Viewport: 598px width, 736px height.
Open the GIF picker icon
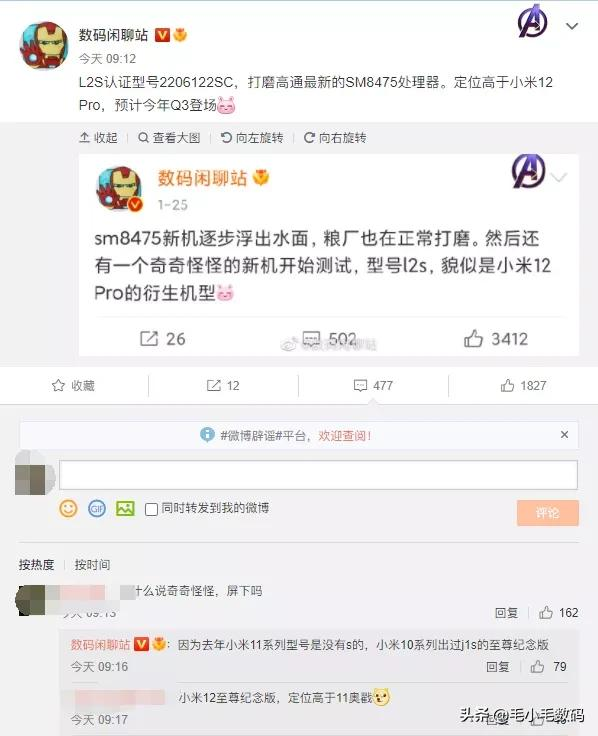[97, 509]
